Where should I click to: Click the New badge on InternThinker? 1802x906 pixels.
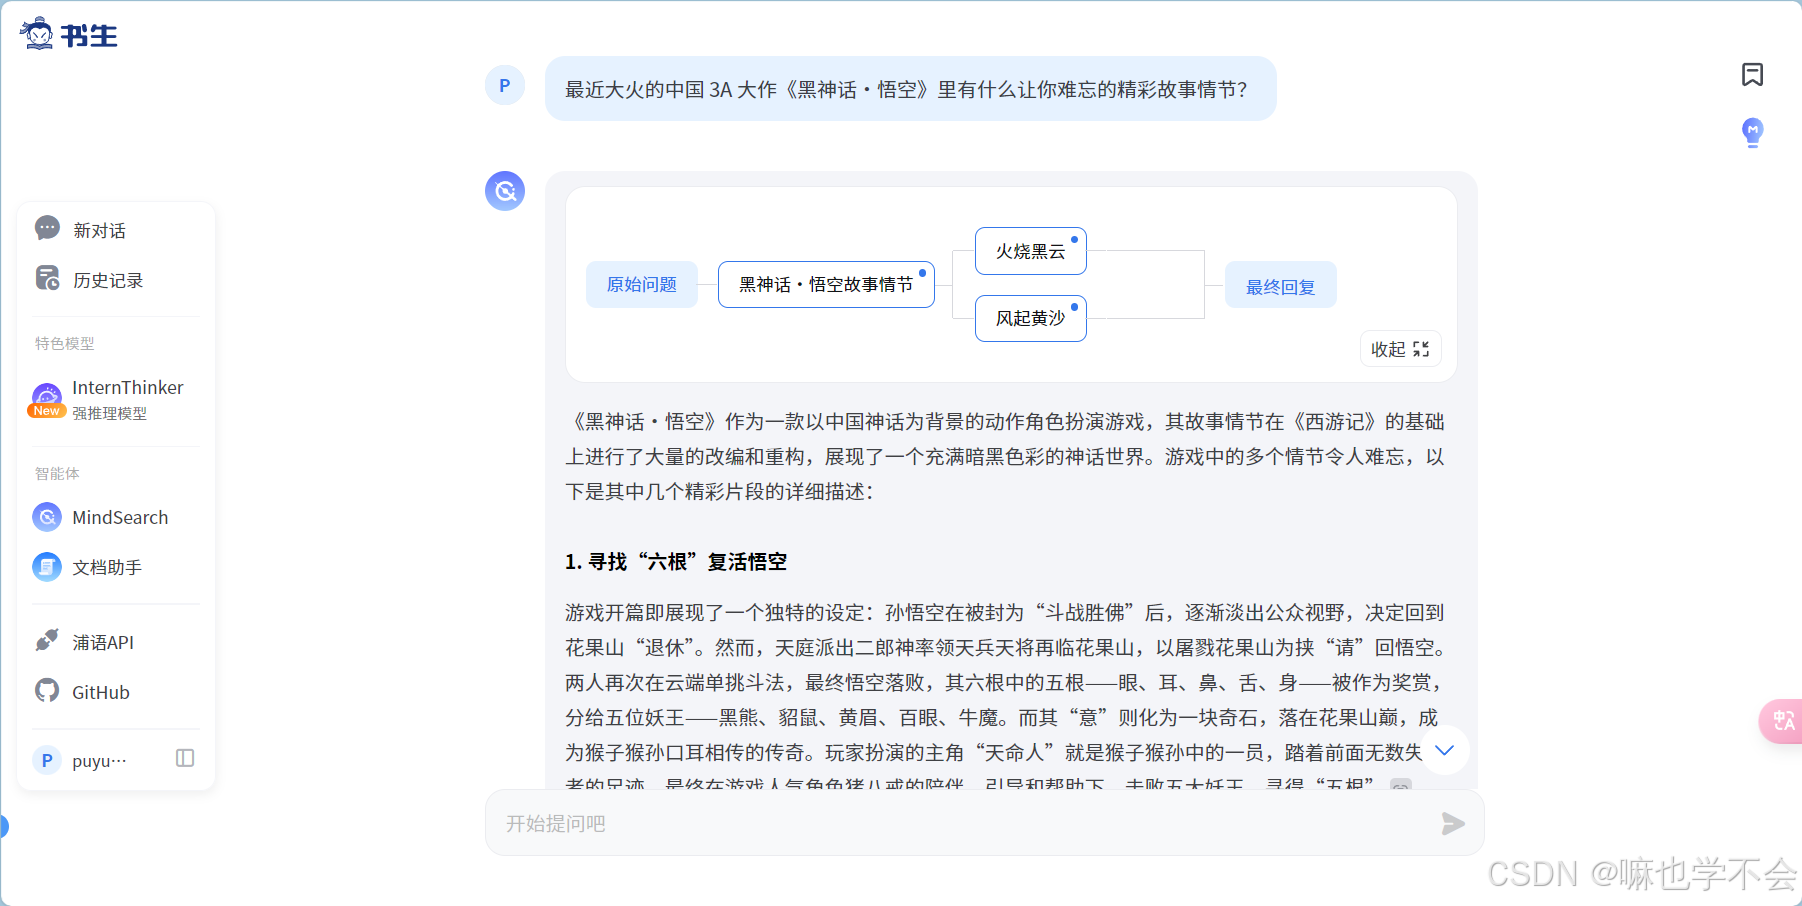coord(47,411)
